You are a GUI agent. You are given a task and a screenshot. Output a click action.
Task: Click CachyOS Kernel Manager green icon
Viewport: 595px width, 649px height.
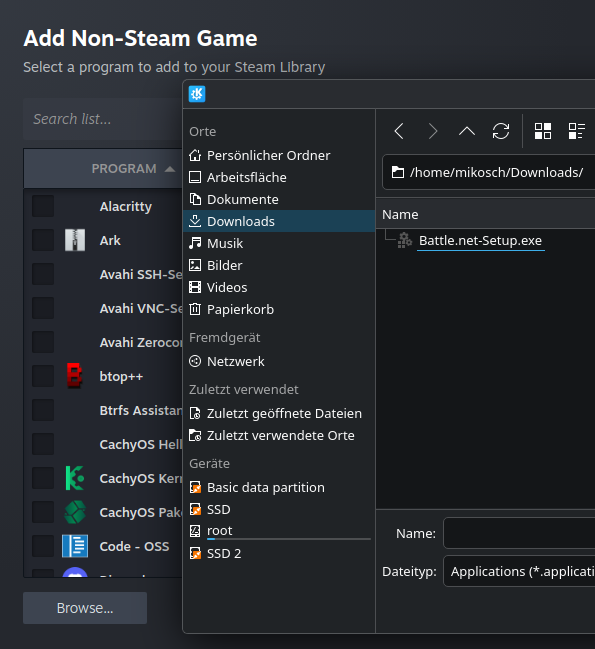[x=75, y=478]
